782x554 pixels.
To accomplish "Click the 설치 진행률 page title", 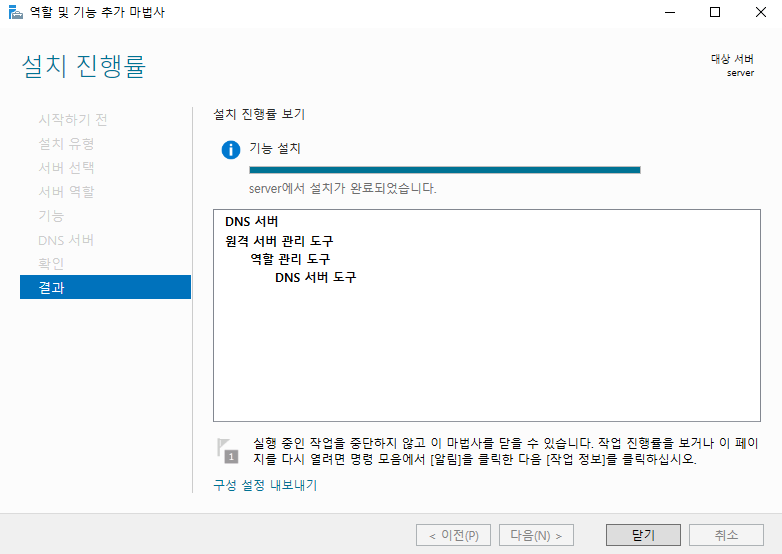I will (84, 66).
